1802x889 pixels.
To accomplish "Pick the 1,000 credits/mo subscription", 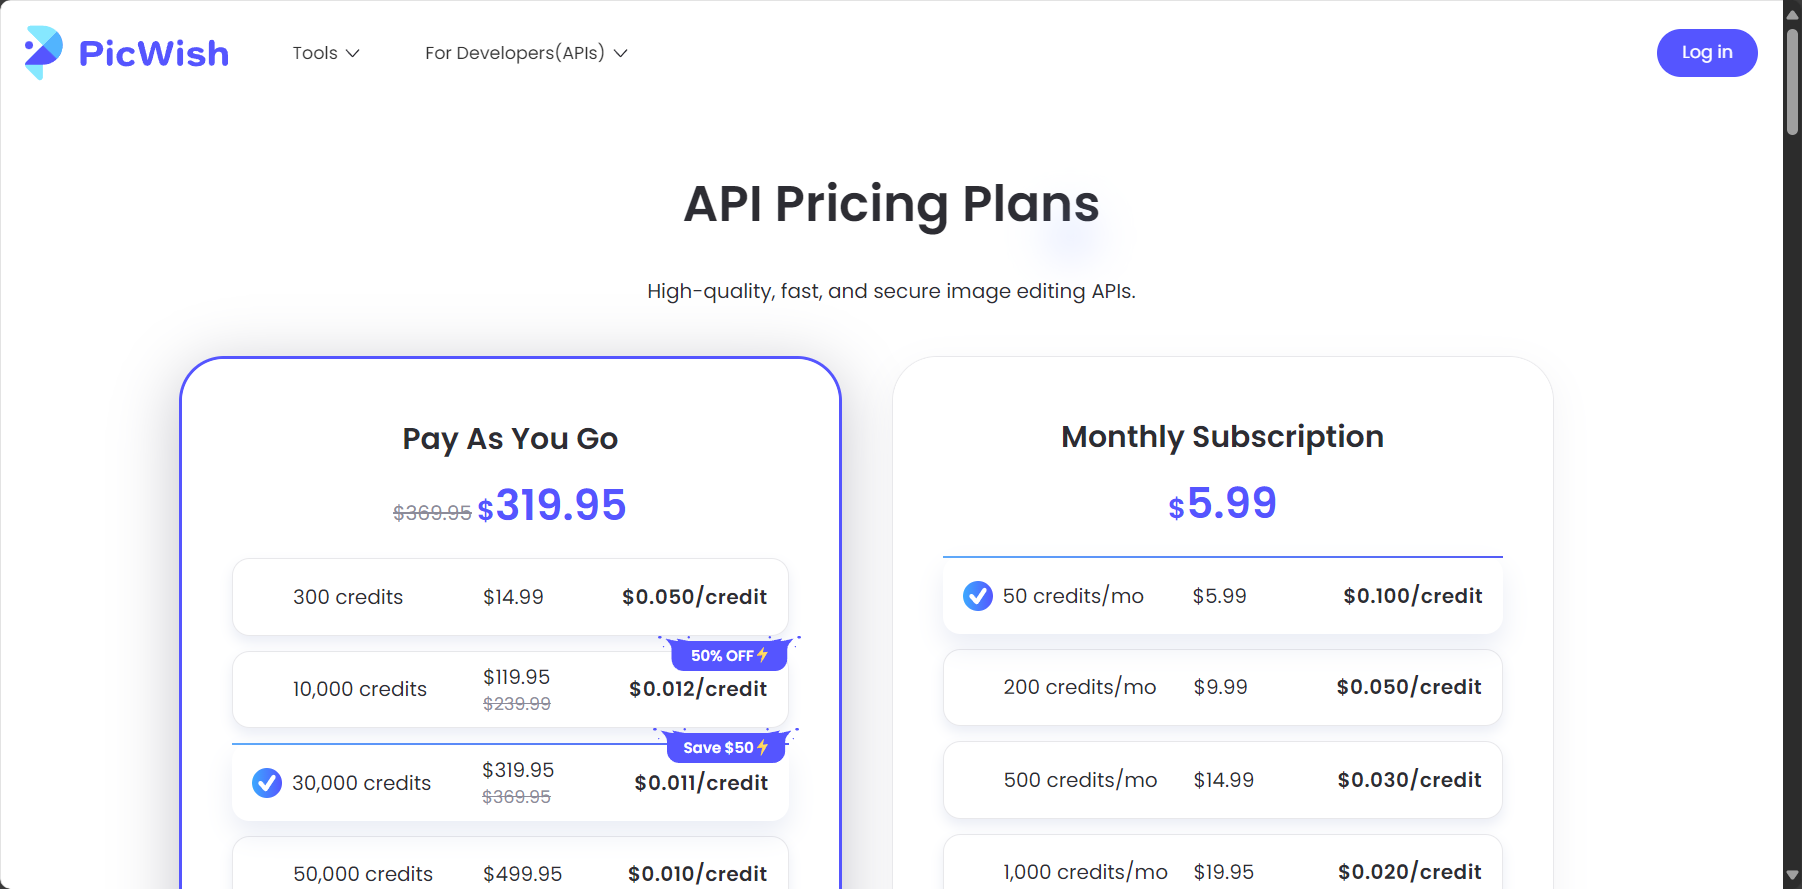I will [x=1222, y=863].
